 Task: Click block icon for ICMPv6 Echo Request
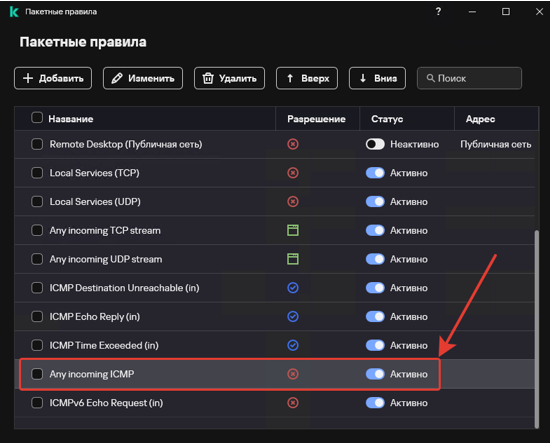tap(293, 403)
